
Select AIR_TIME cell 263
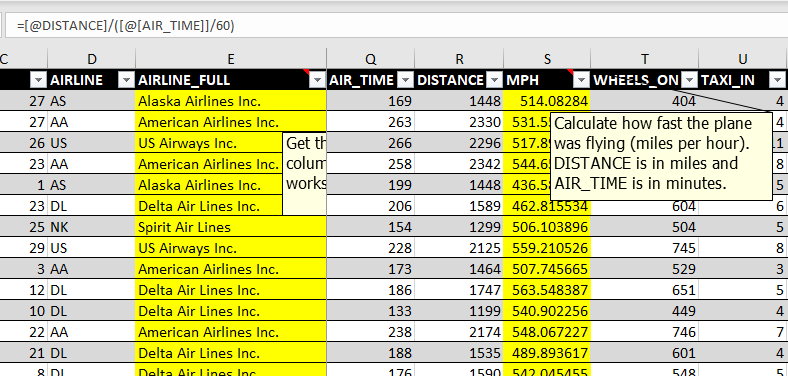(370, 122)
